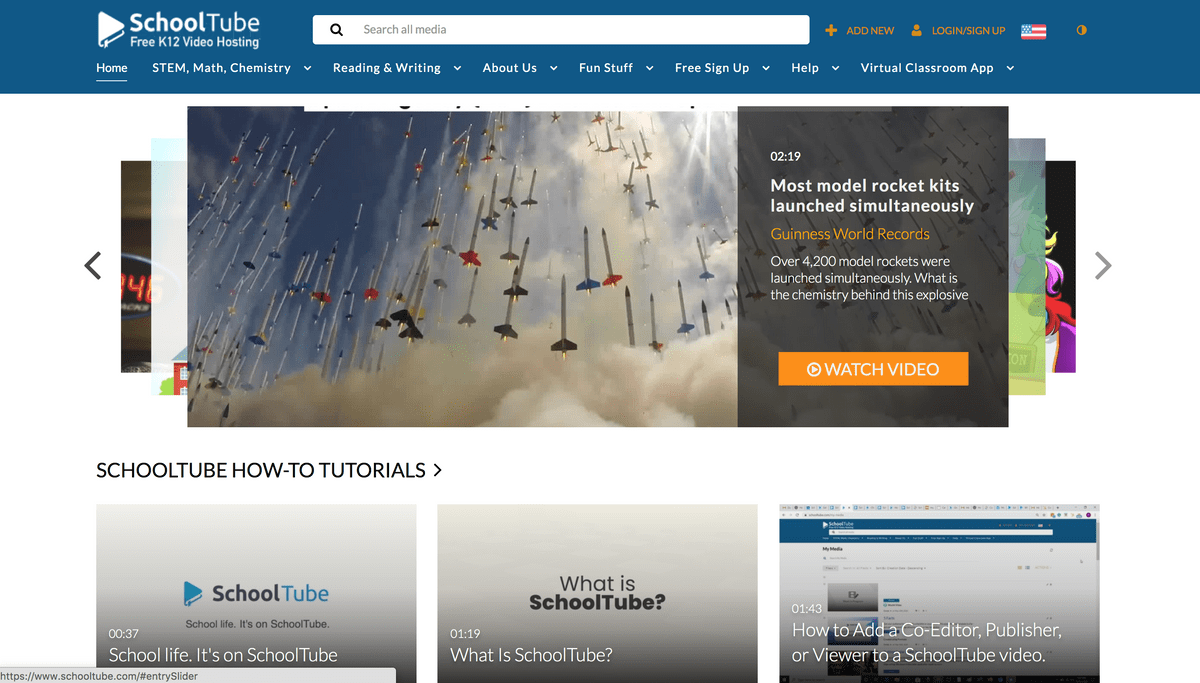Open the Add a Co-Editor tutorial thumbnail
This screenshot has width=1200, height=683.
tap(939, 593)
